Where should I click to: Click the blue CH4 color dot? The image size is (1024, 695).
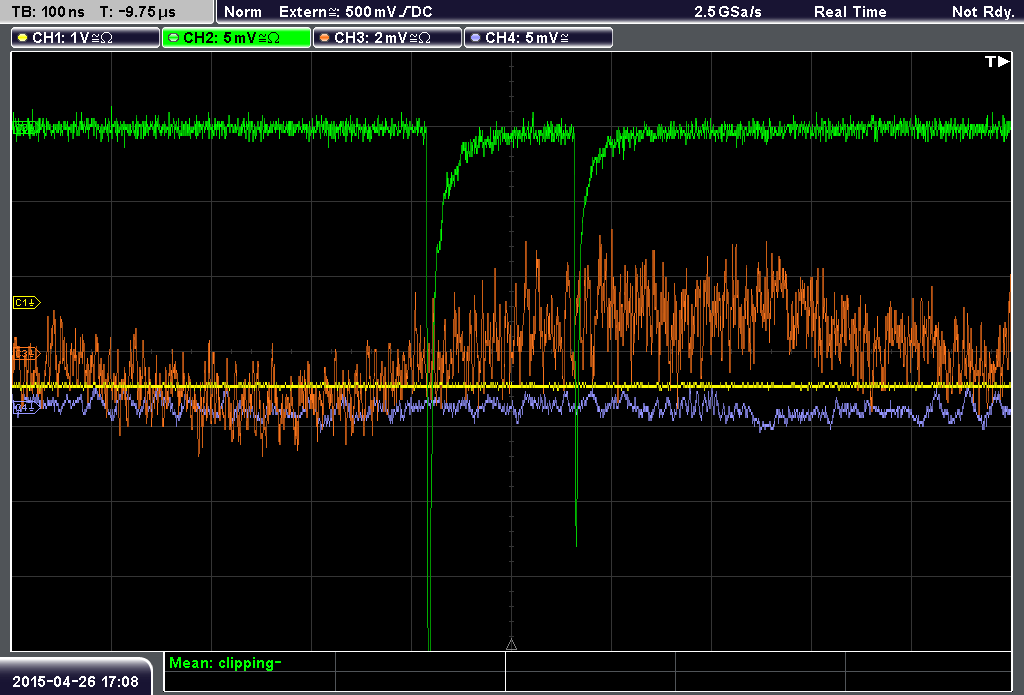point(475,38)
